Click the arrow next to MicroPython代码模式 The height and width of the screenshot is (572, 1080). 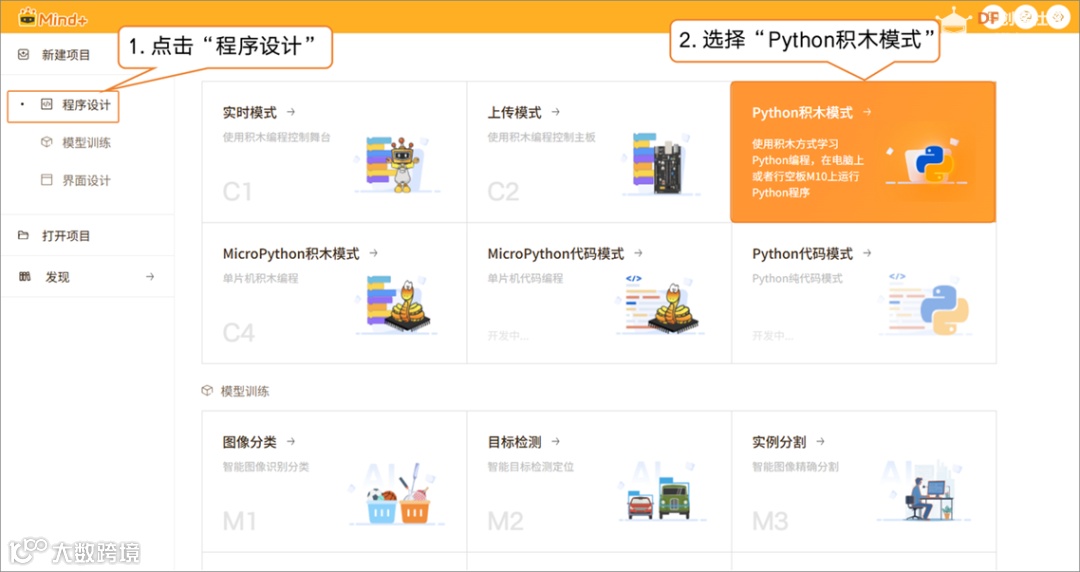(x=638, y=253)
